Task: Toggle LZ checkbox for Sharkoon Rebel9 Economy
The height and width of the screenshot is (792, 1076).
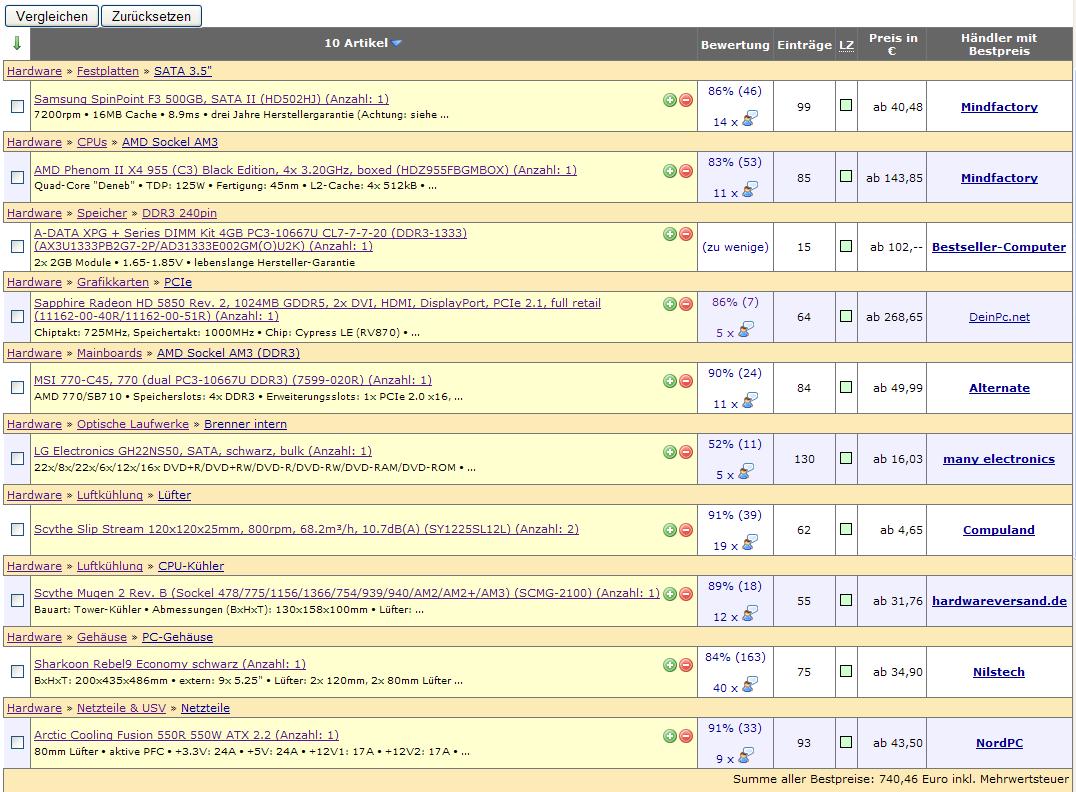Action: pos(846,671)
